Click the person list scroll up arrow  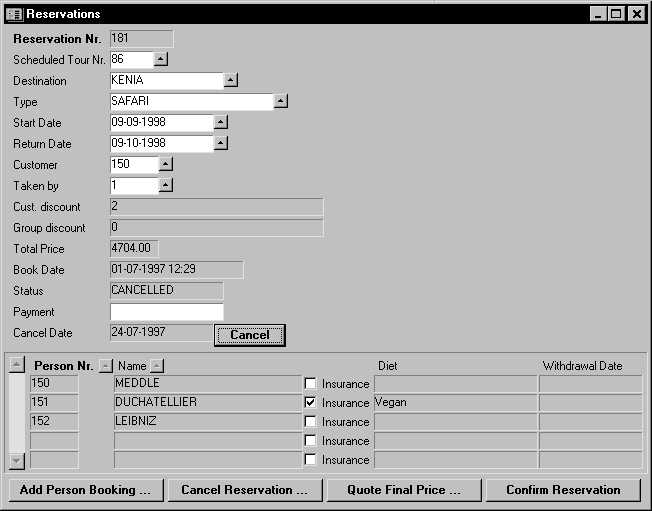17,365
